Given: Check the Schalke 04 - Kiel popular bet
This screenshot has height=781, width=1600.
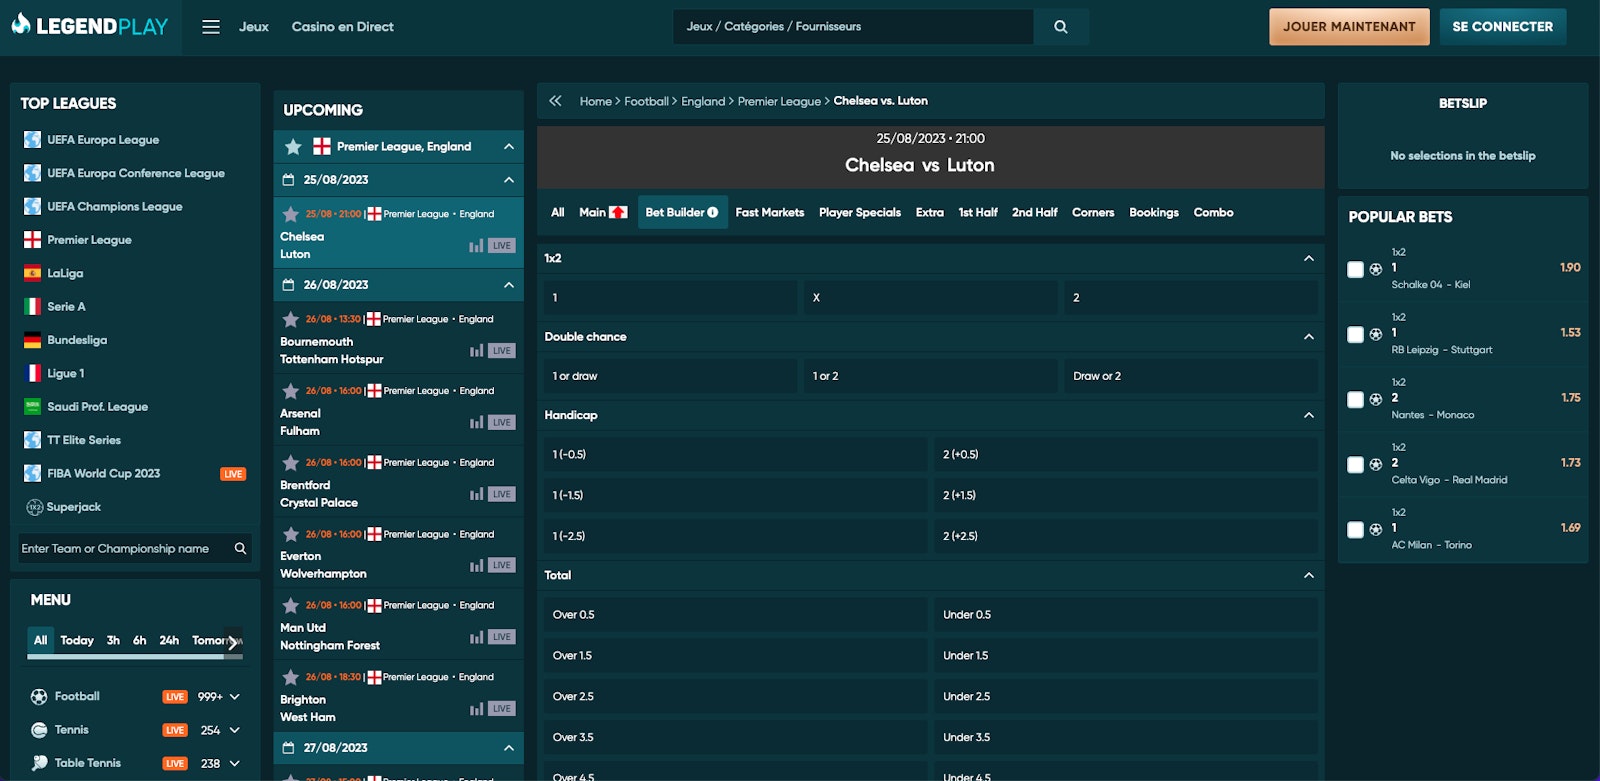Looking at the screenshot, I should (1355, 269).
